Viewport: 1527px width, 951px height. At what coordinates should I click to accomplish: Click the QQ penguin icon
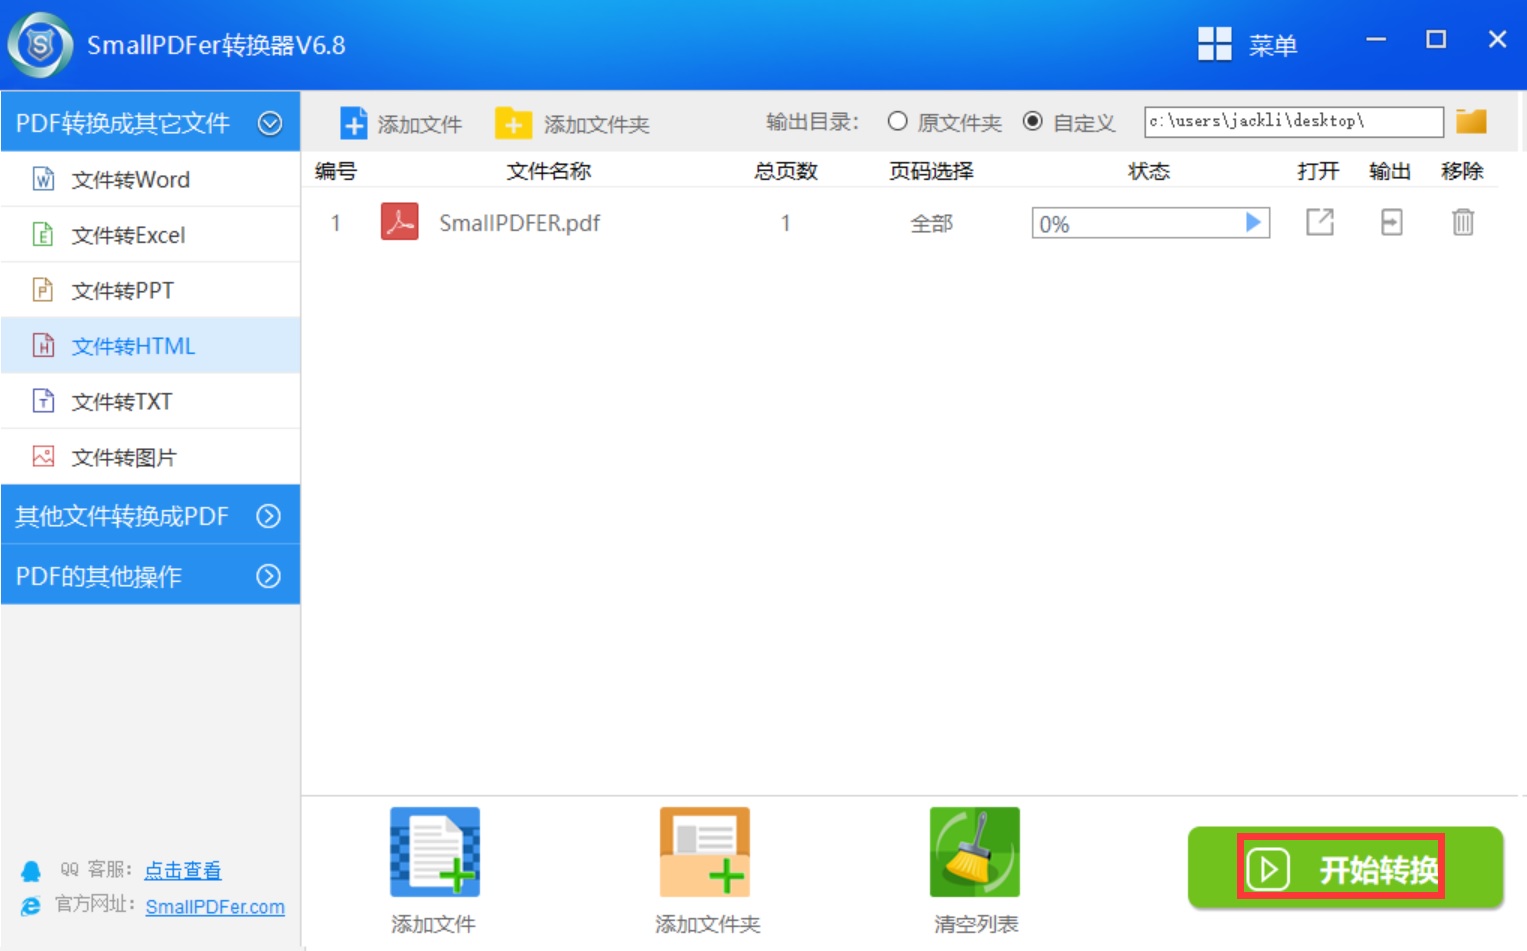click(x=31, y=871)
